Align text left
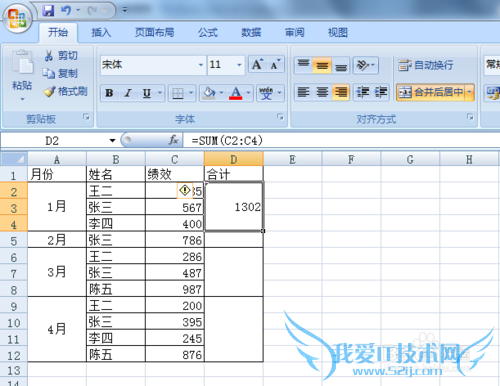Viewport: 500px width, 386px height. pyautogui.click(x=303, y=92)
